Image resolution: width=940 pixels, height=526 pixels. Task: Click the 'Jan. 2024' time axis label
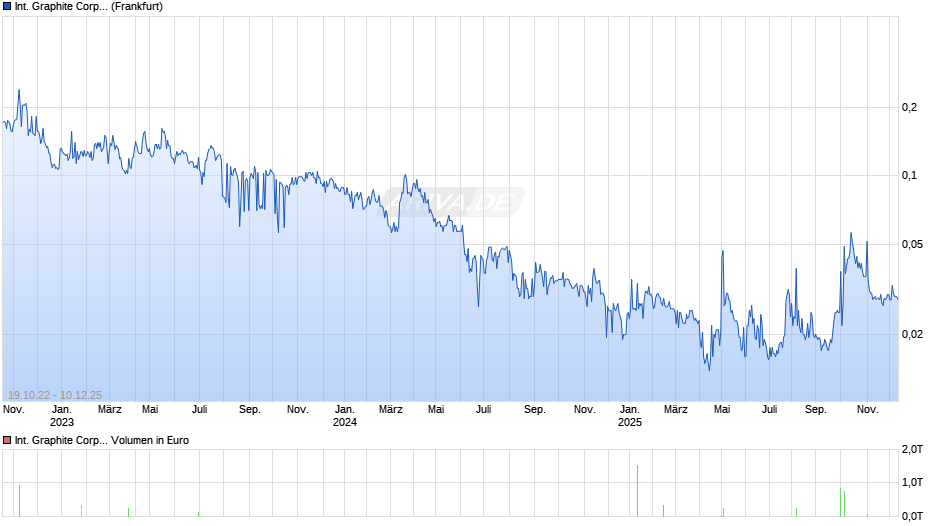[345, 416]
